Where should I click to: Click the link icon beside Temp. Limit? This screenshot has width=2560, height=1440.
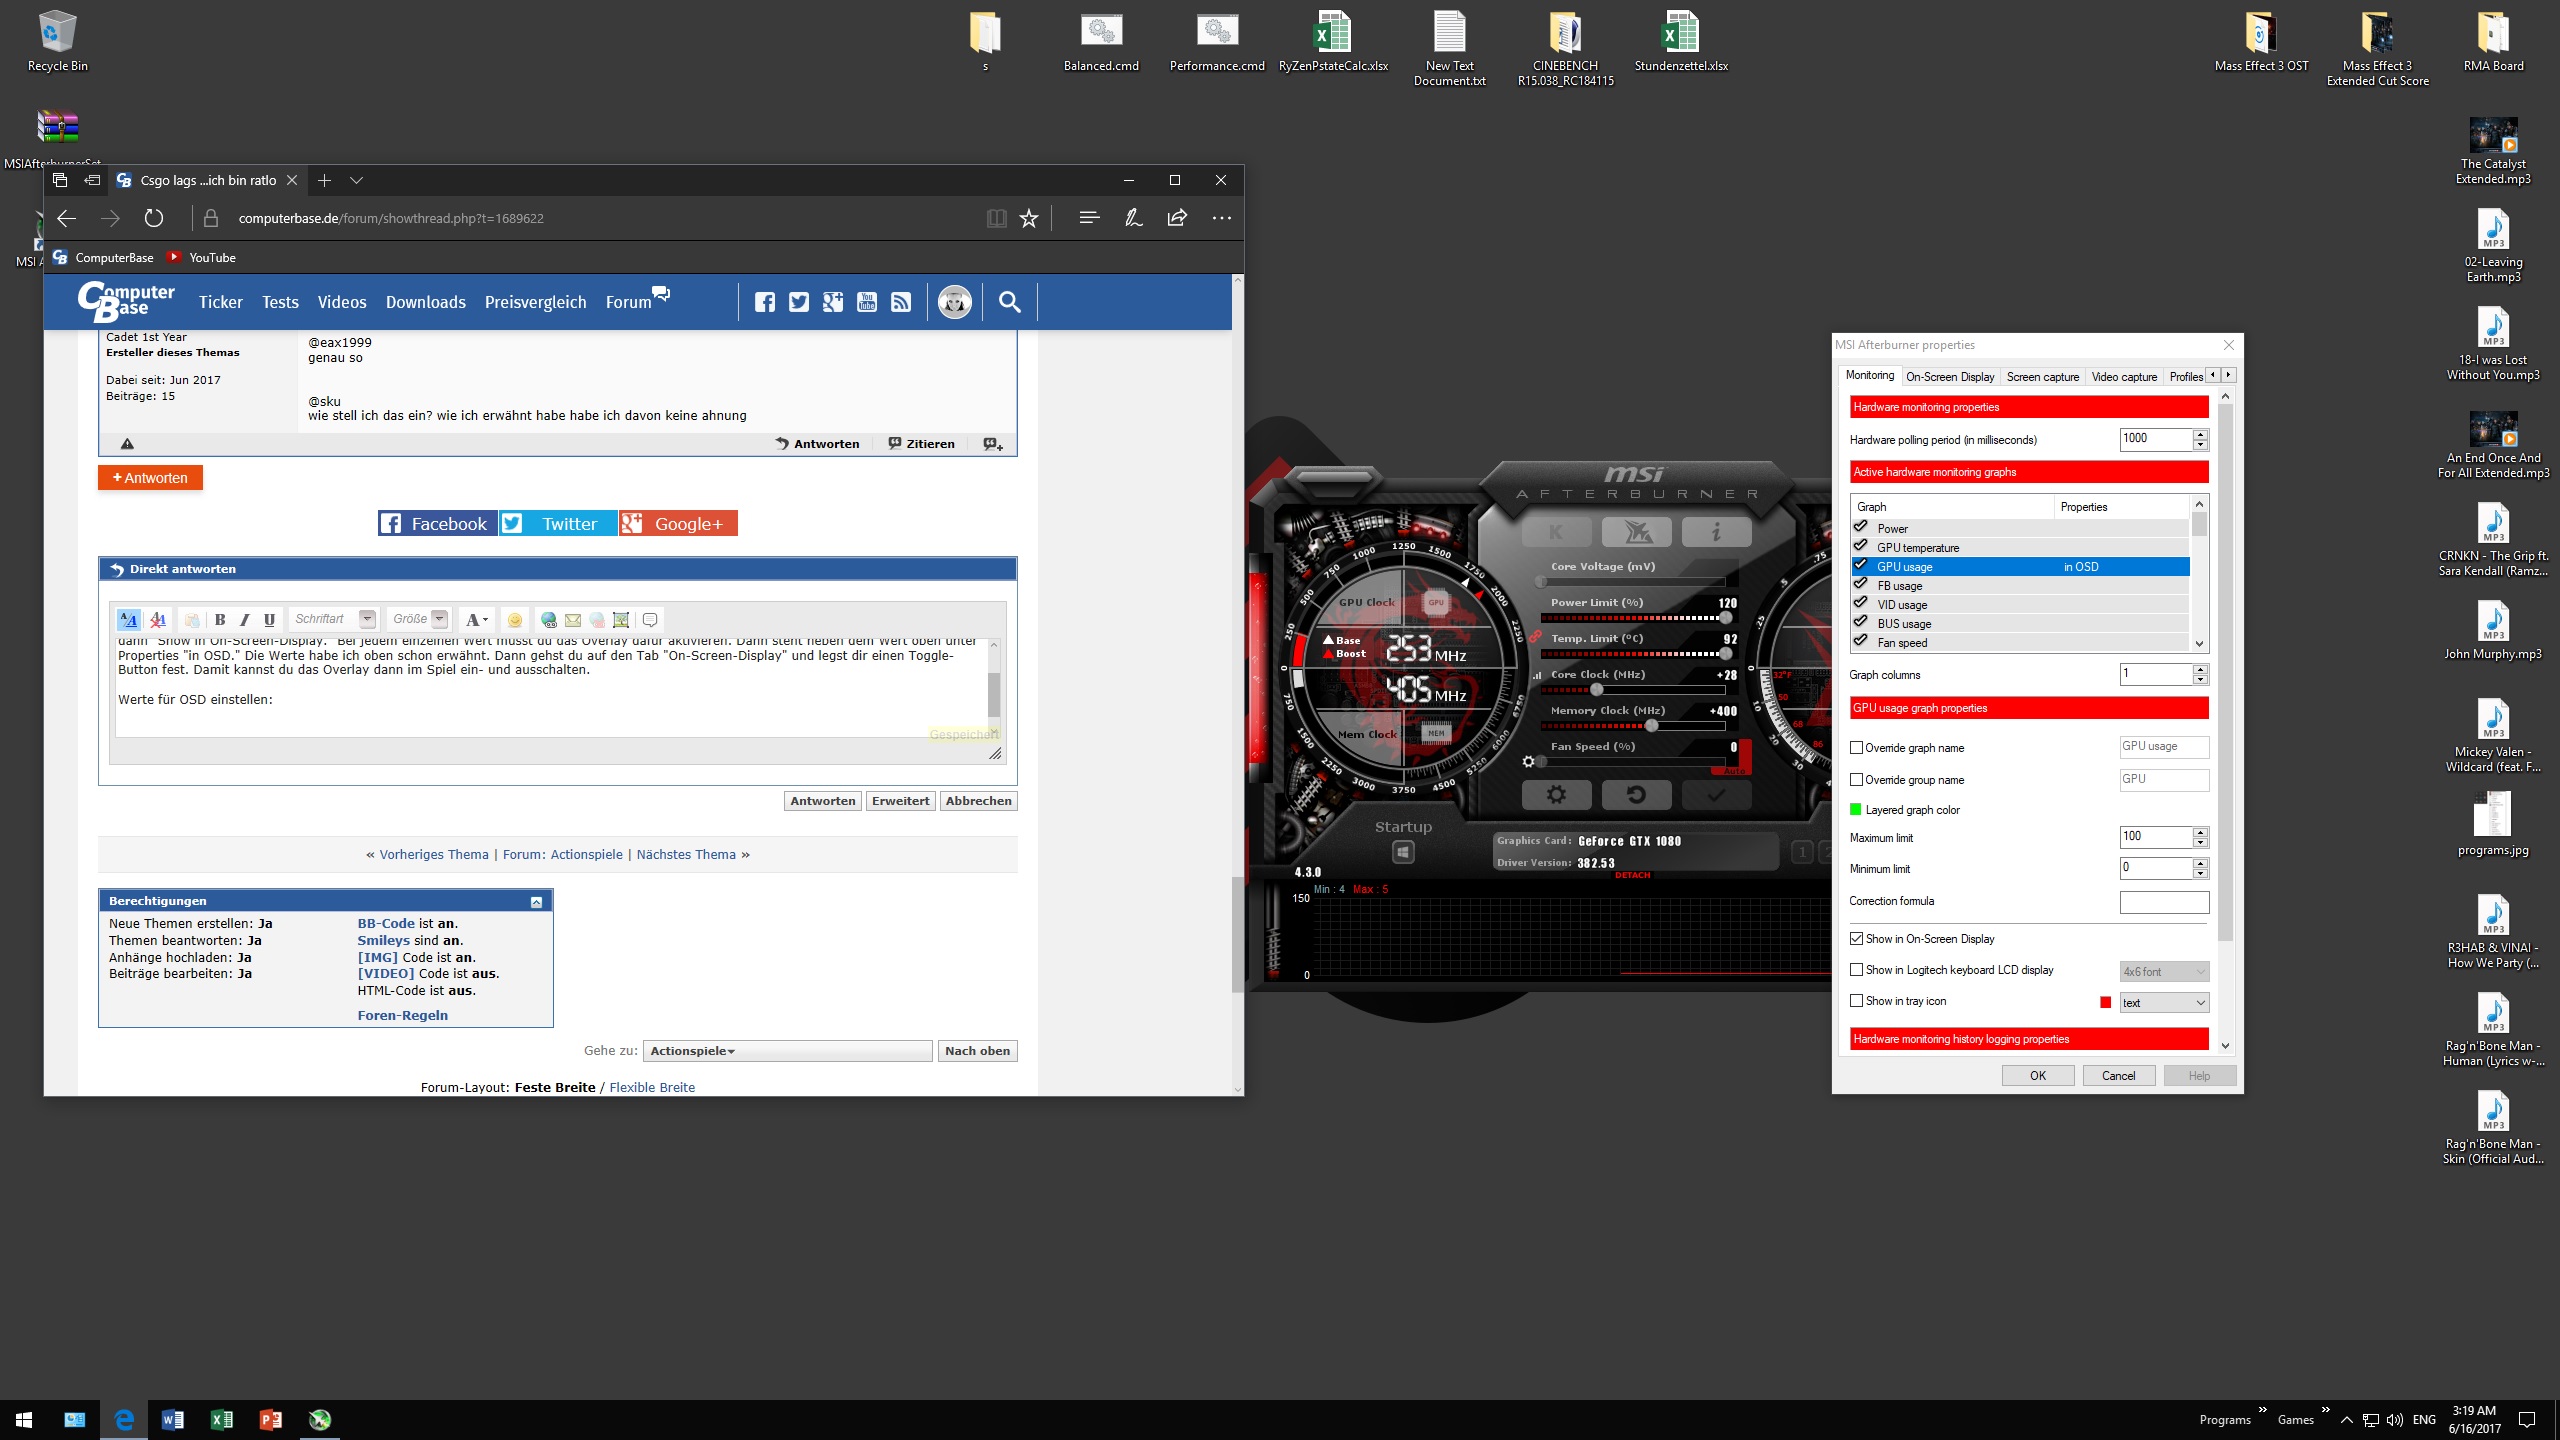(1534, 636)
